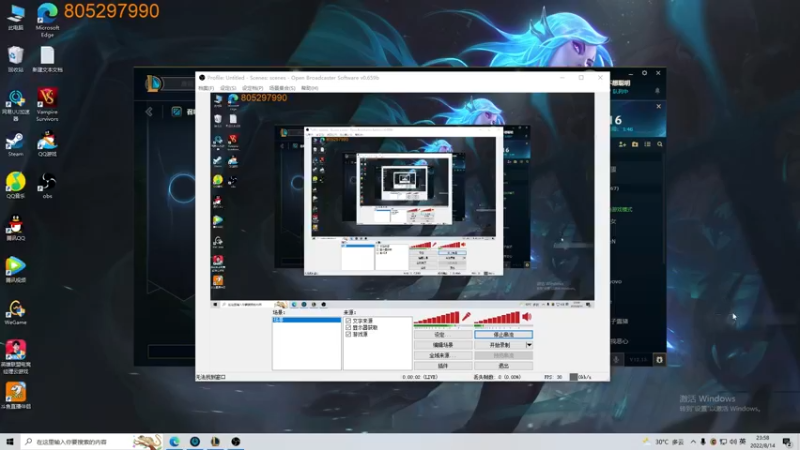This screenshot has height=450, width=800.
Task: Click add friend icon in League sidebar
Action: point(622,144)
